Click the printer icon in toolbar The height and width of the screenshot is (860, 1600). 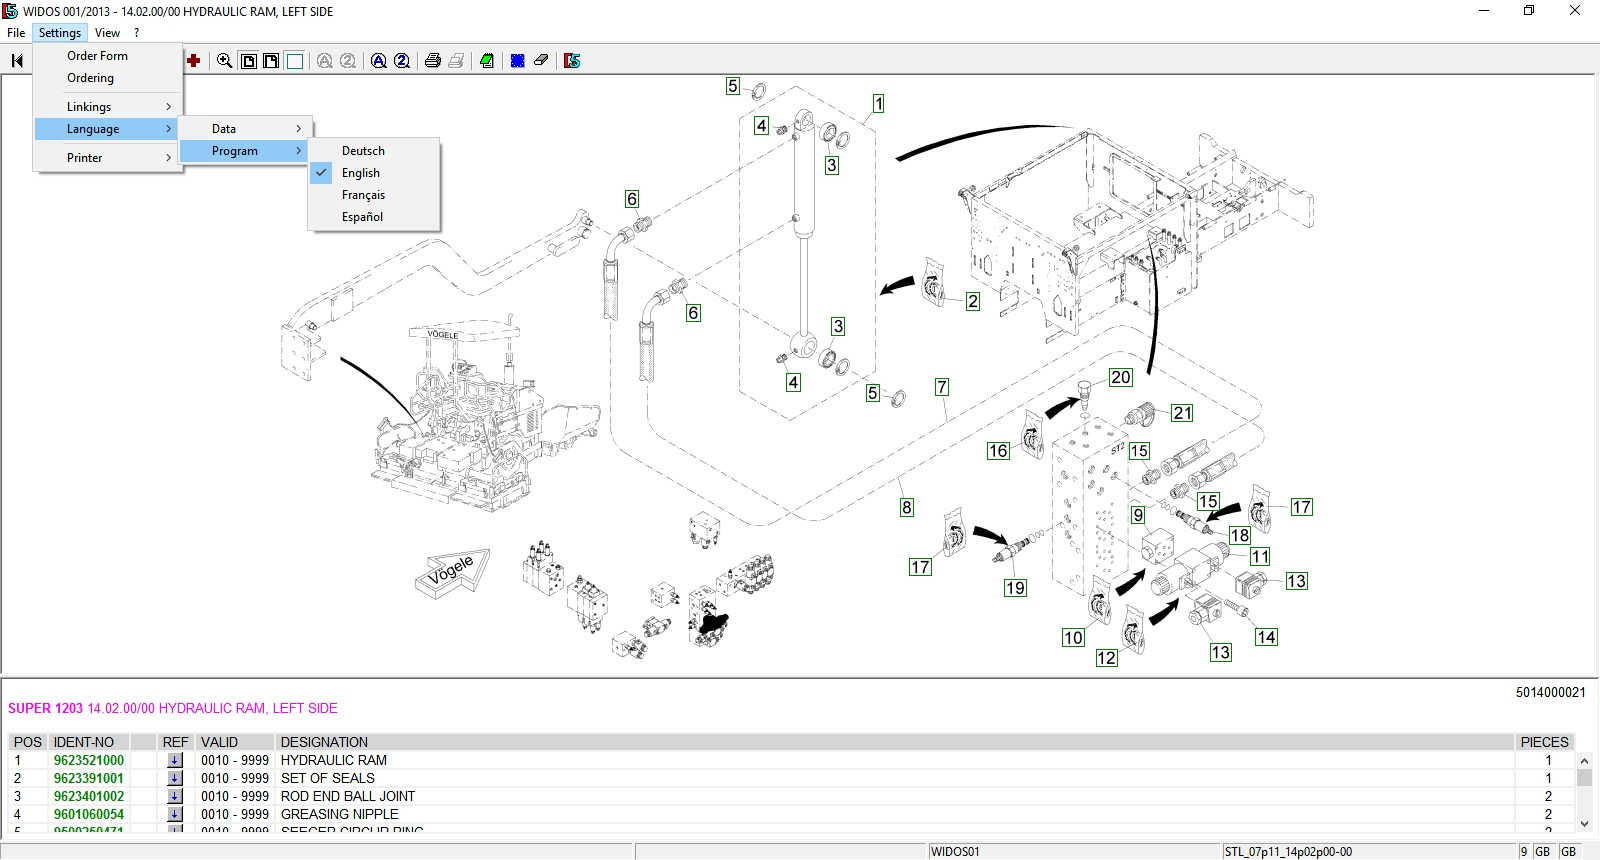click(x=433, y=61)
